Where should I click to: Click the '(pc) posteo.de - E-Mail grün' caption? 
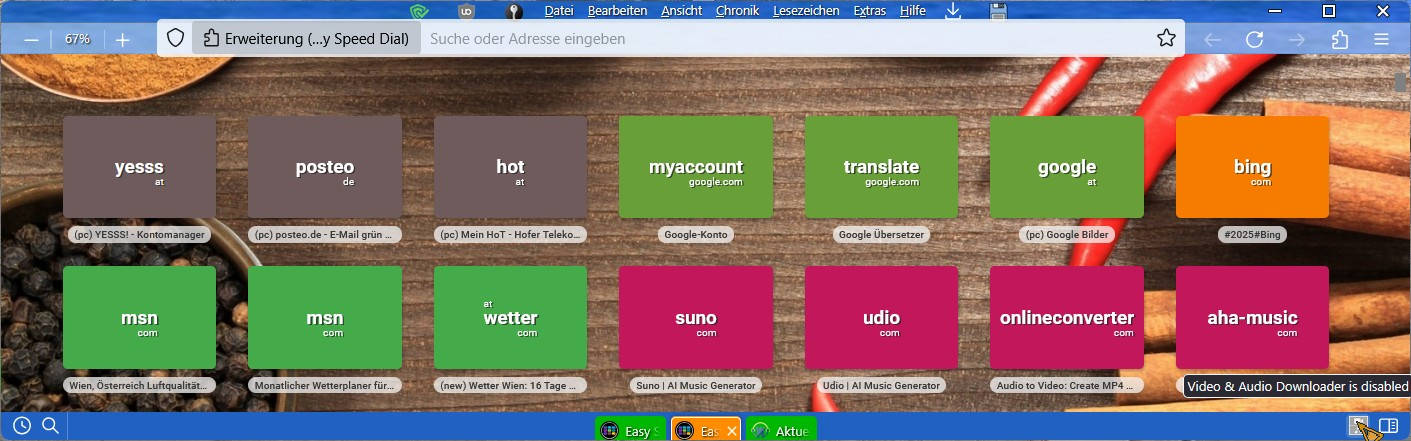[325, 235]
